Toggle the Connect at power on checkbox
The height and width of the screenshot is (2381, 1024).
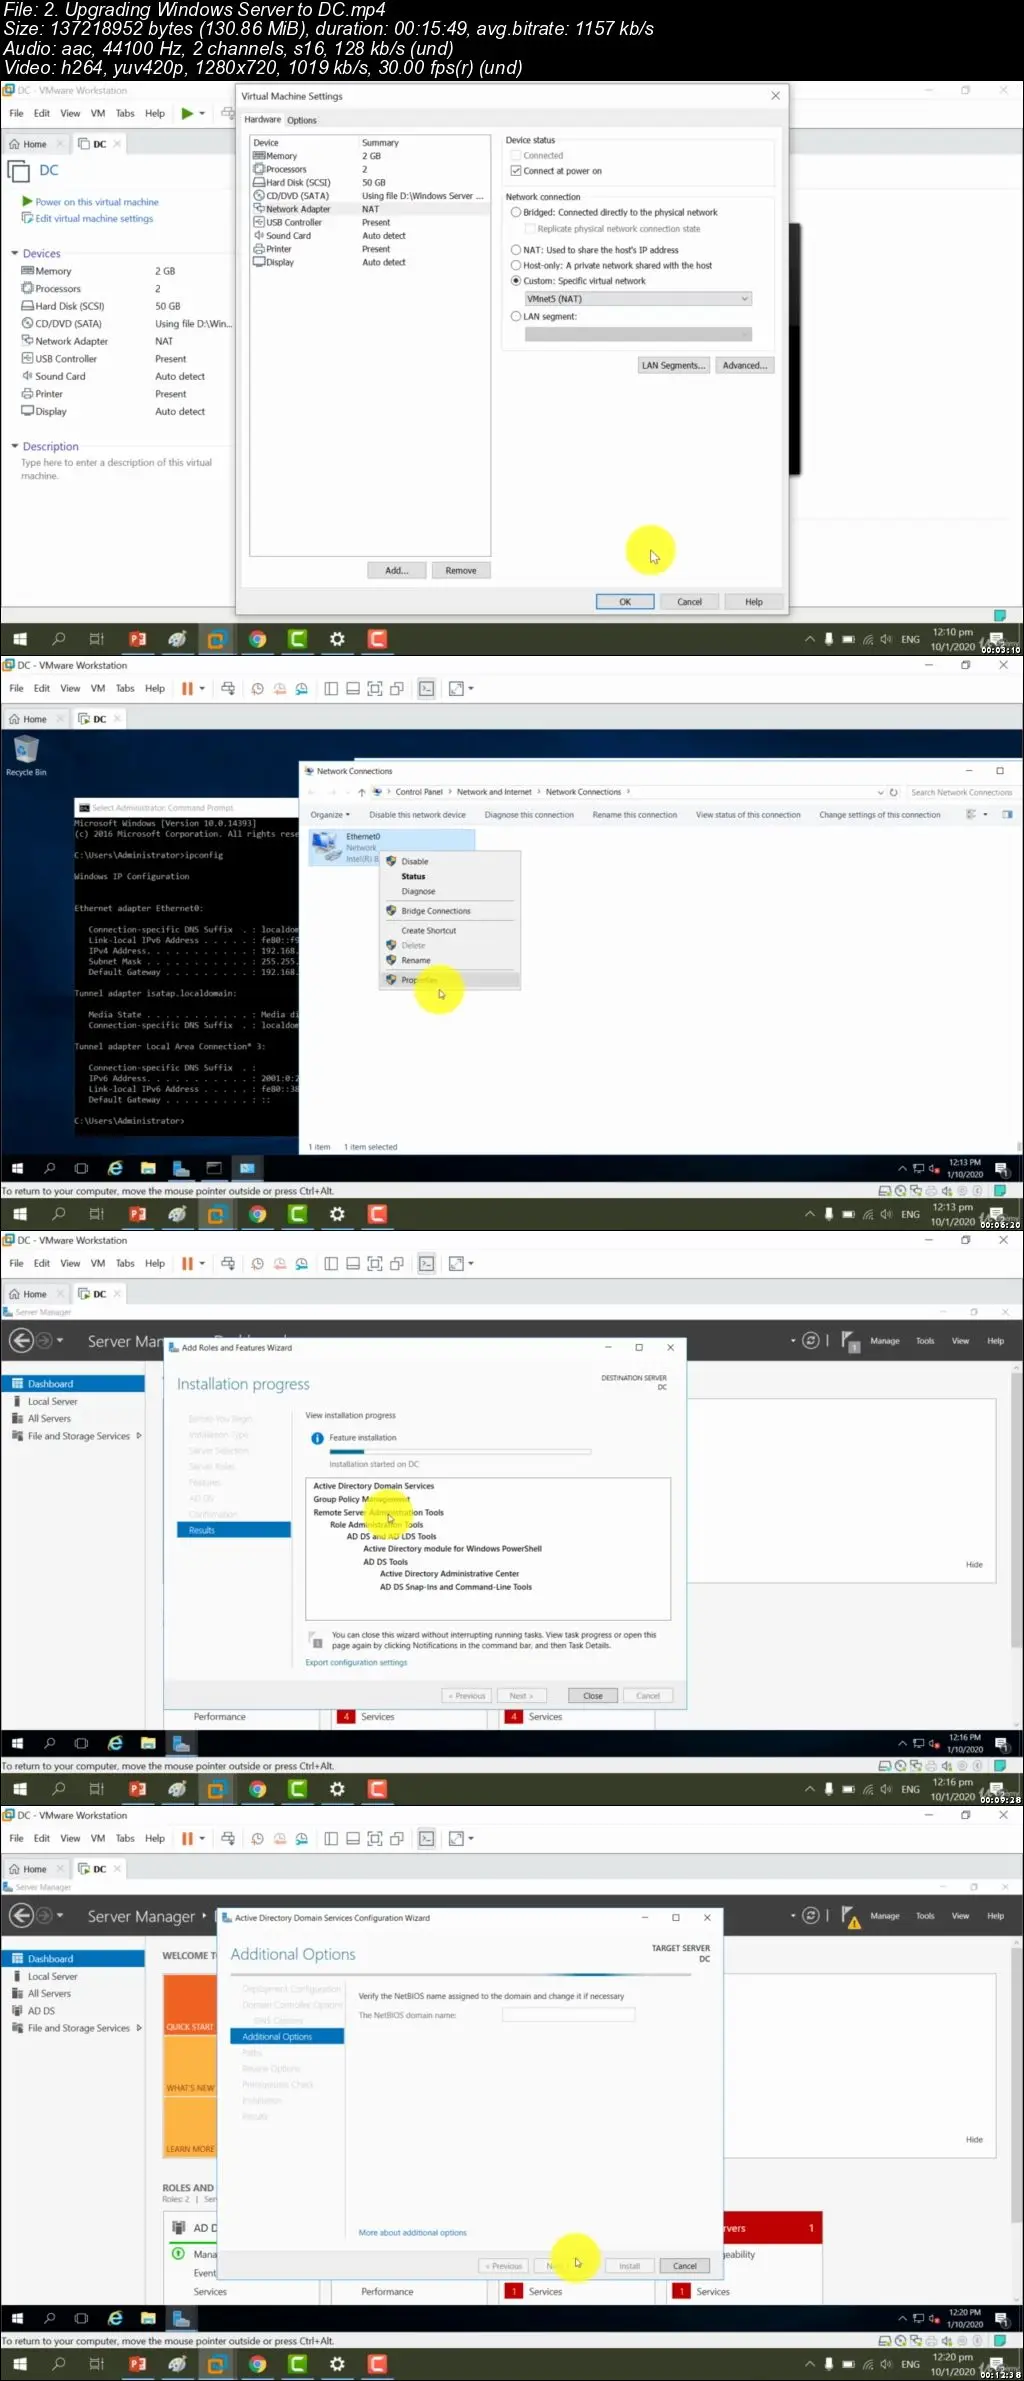(516, 171)
